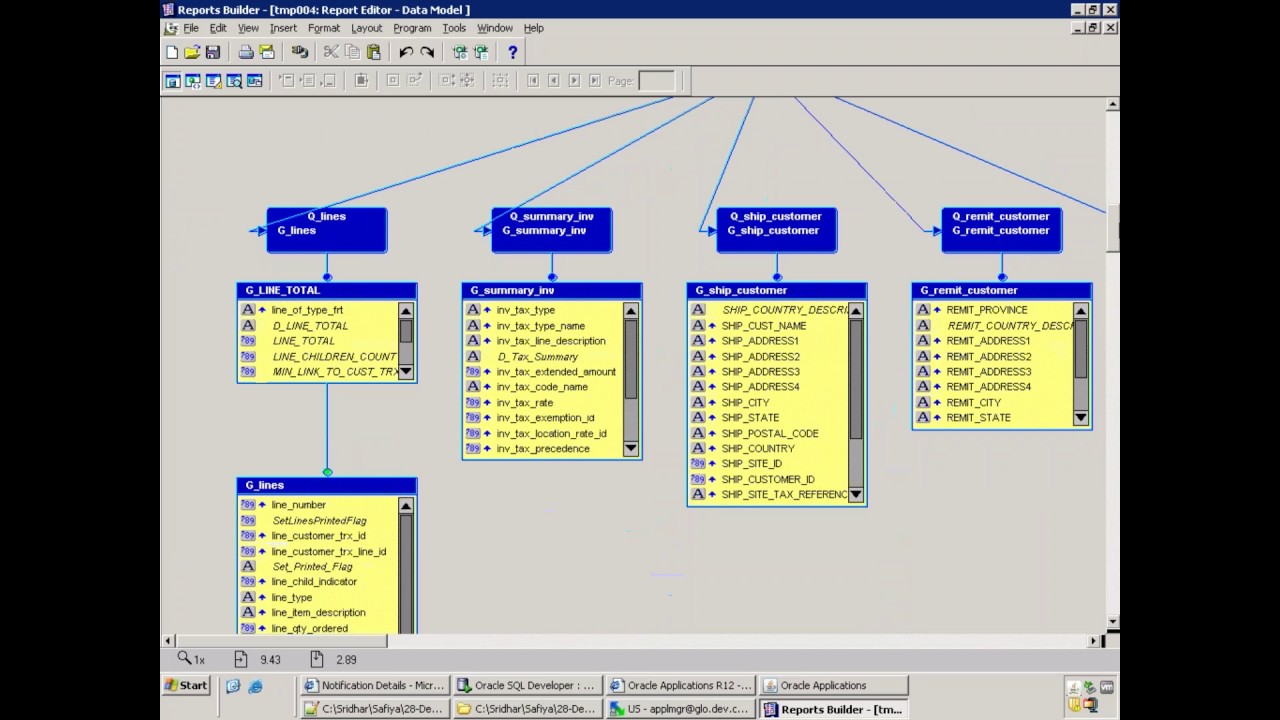Switch to Paper Parameter Form view icon
Viewport: 1280px width, 720px height.
tap(254, 81)
